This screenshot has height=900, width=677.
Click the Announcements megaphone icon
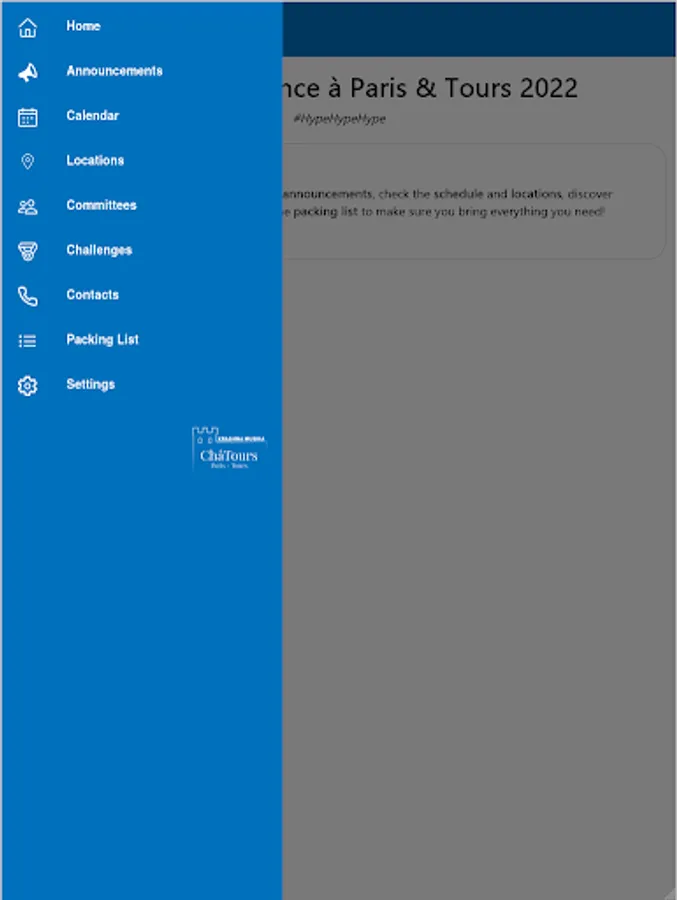(28, 72)
